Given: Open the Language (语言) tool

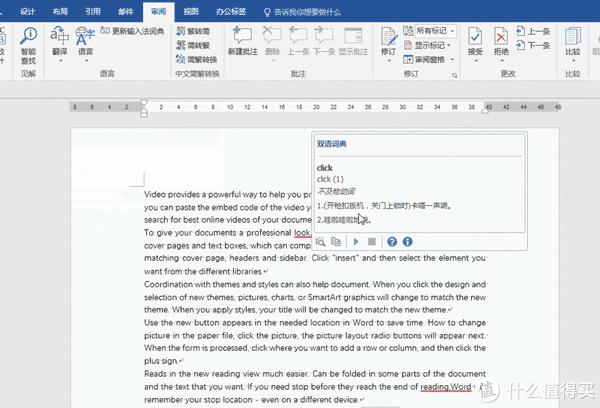Looking at the screenshot, I should tap(86, 40).
